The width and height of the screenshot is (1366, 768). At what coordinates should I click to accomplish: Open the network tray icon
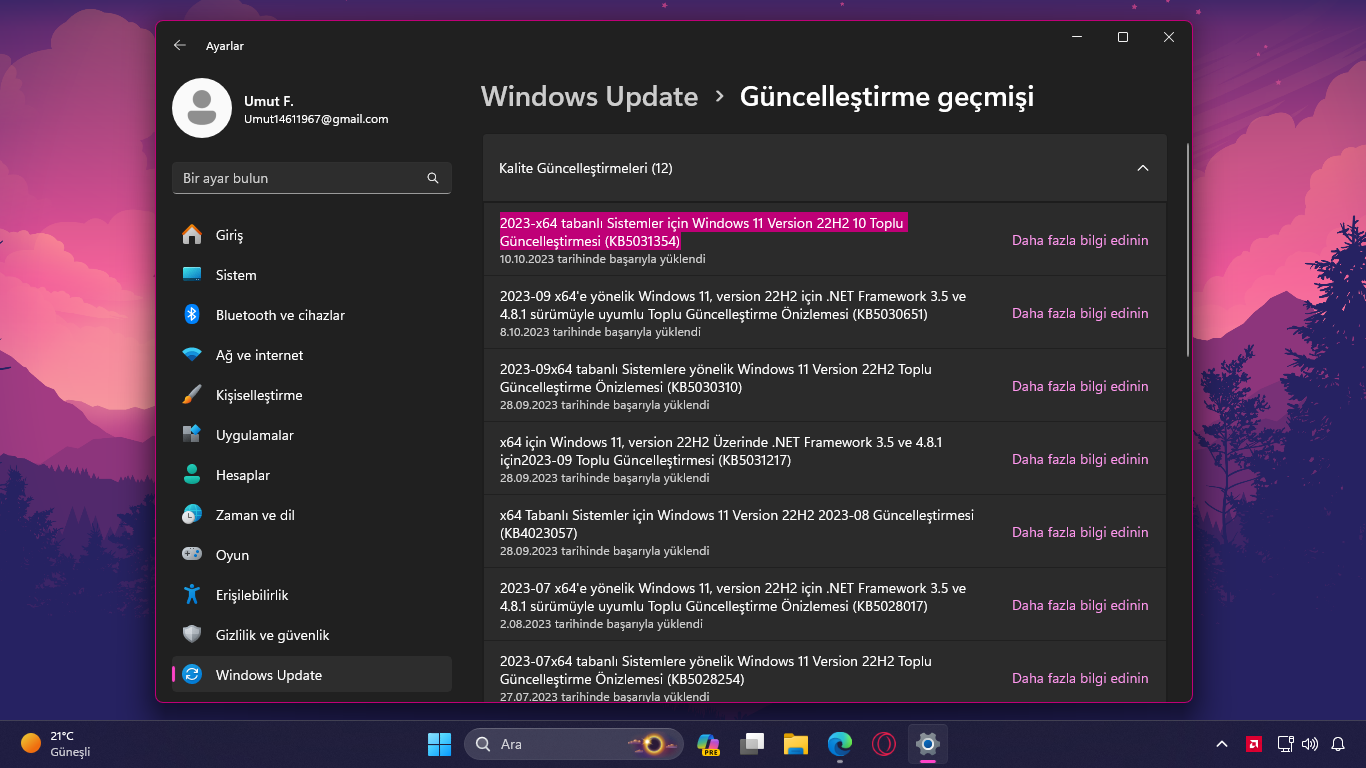(1285, 744)
